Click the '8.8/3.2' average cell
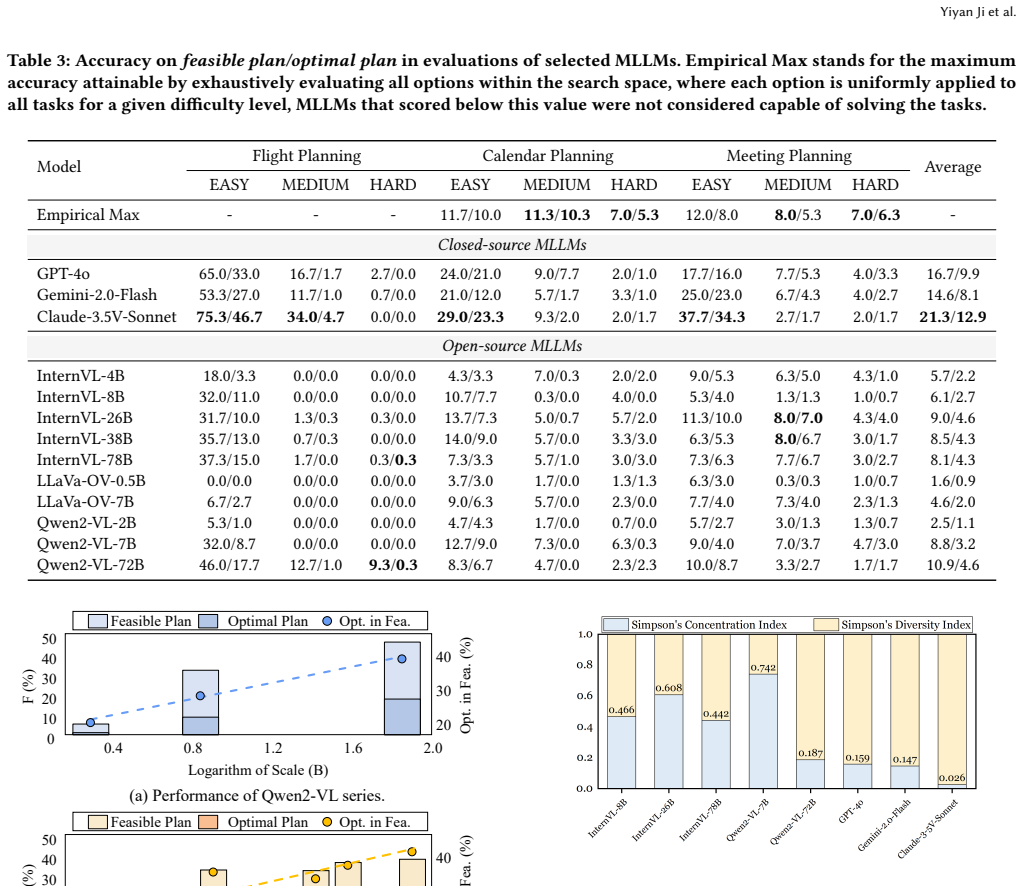This screenshot has width=1022, height=886. coord(952,544)
